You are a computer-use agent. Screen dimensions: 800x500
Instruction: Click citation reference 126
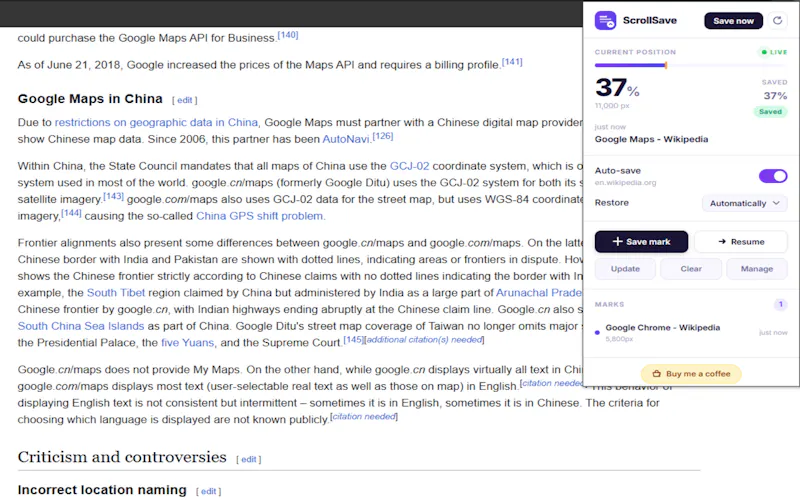pos(383,136)
